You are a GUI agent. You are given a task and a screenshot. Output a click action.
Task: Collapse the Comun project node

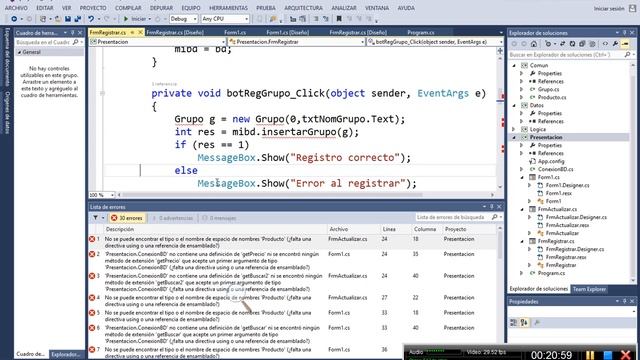coord(514,65)
